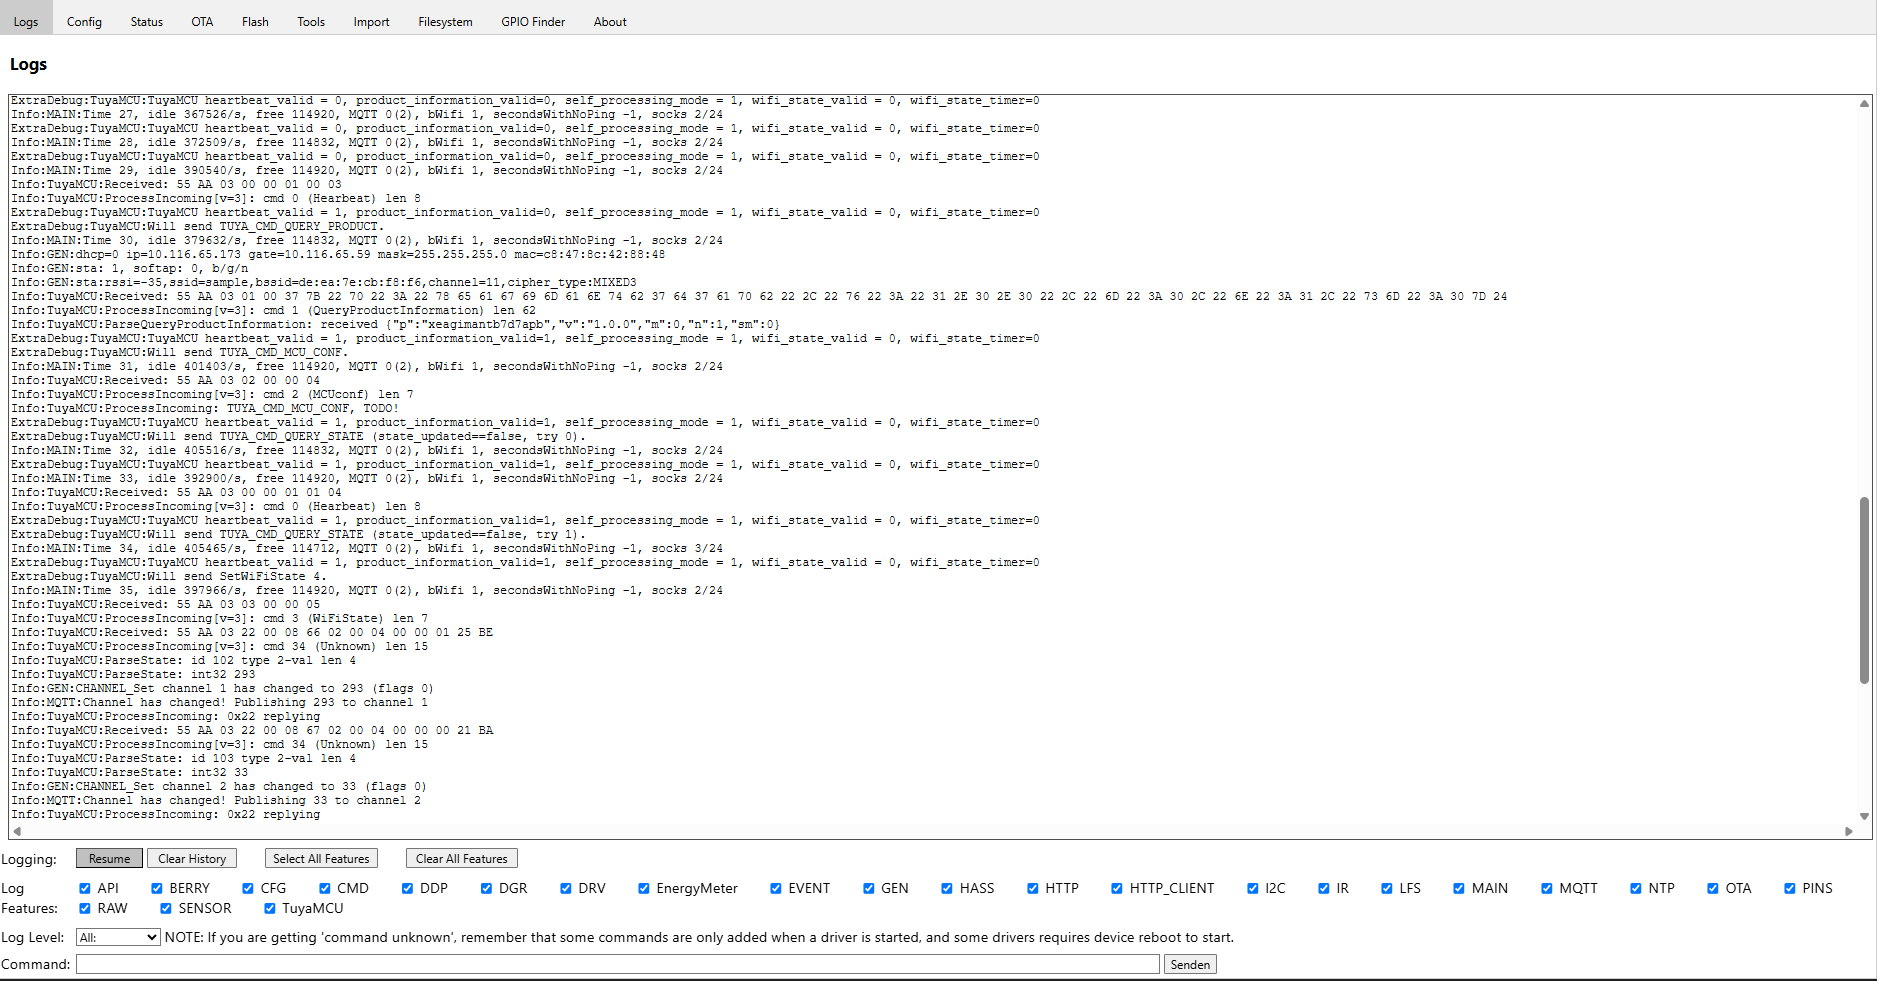This screenshot has width=1877, height=981.
Task: Open the Tools tab
Action: tap(311, 21)
